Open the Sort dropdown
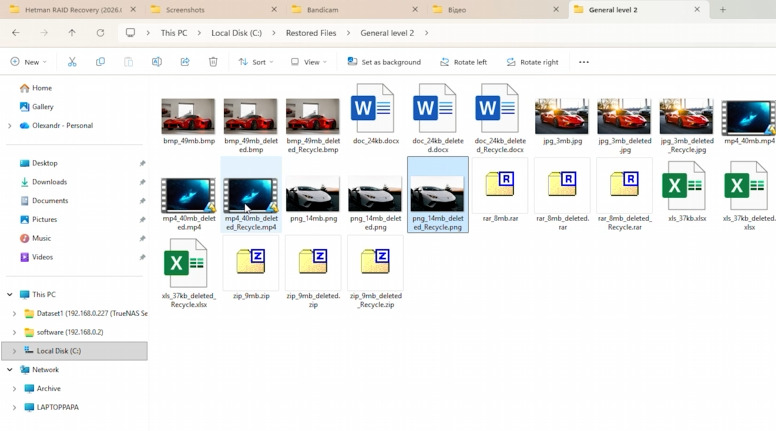776x431 pixels. (256, 62)
